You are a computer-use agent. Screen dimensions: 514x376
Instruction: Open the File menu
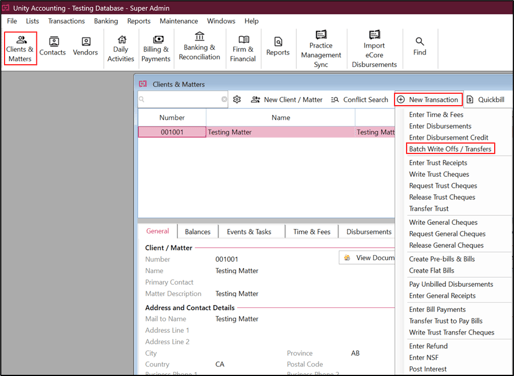(x=12, y=21)
